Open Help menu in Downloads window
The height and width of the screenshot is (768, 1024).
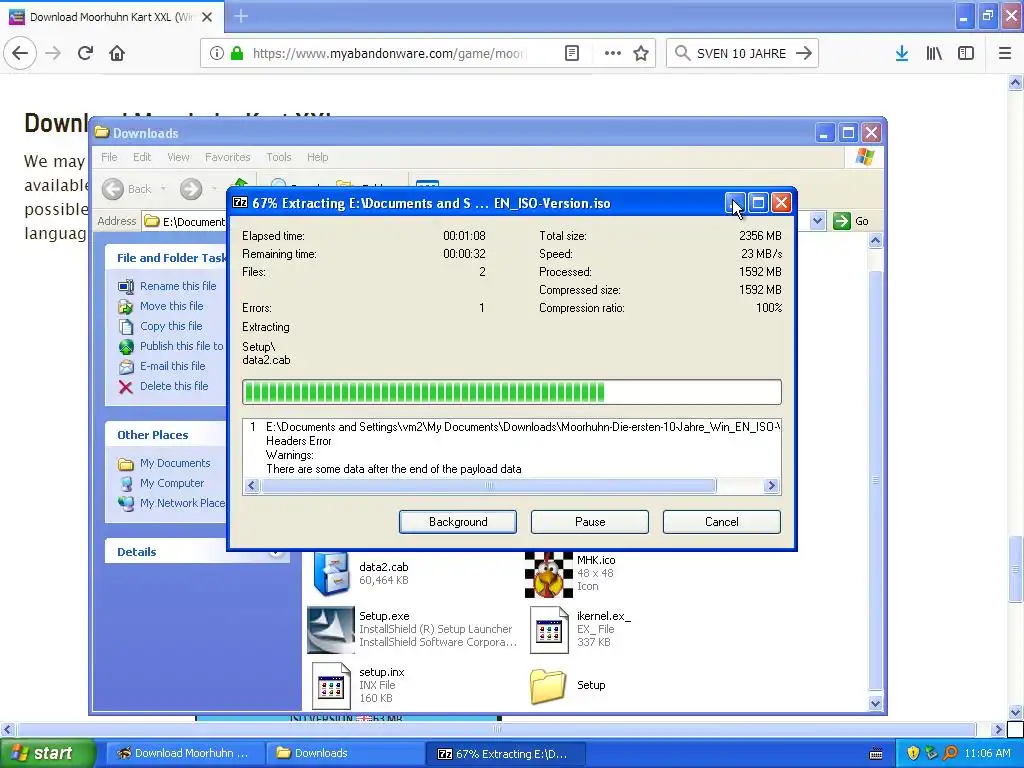317,157
